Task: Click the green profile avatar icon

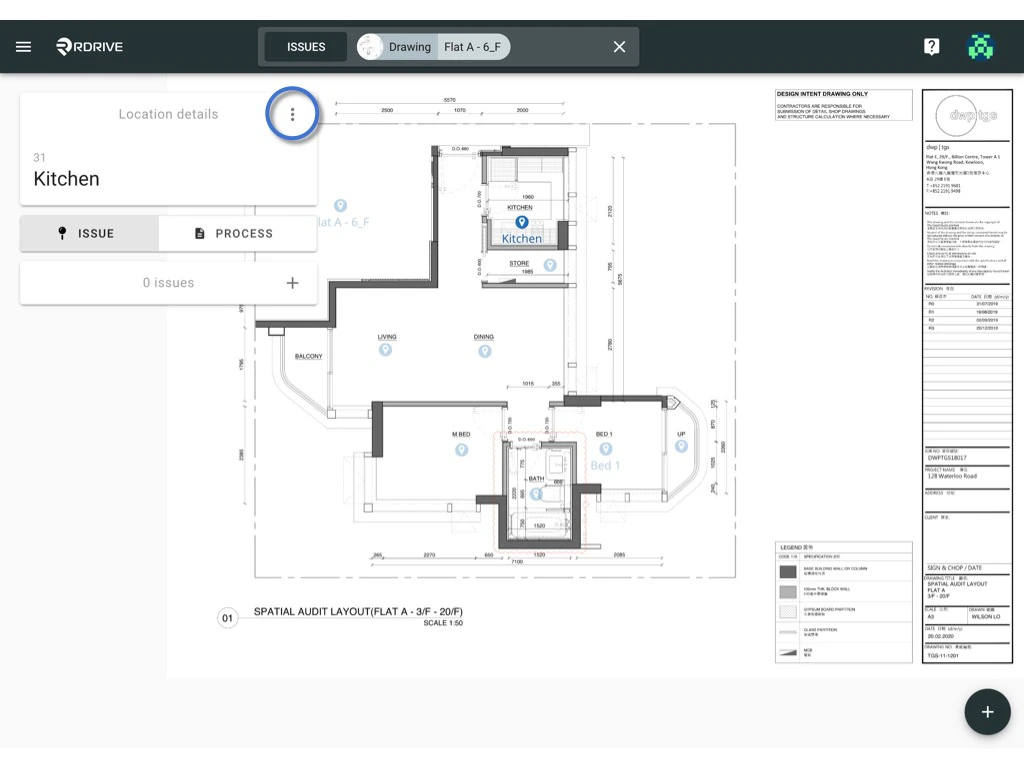Action: pos(981,46)
